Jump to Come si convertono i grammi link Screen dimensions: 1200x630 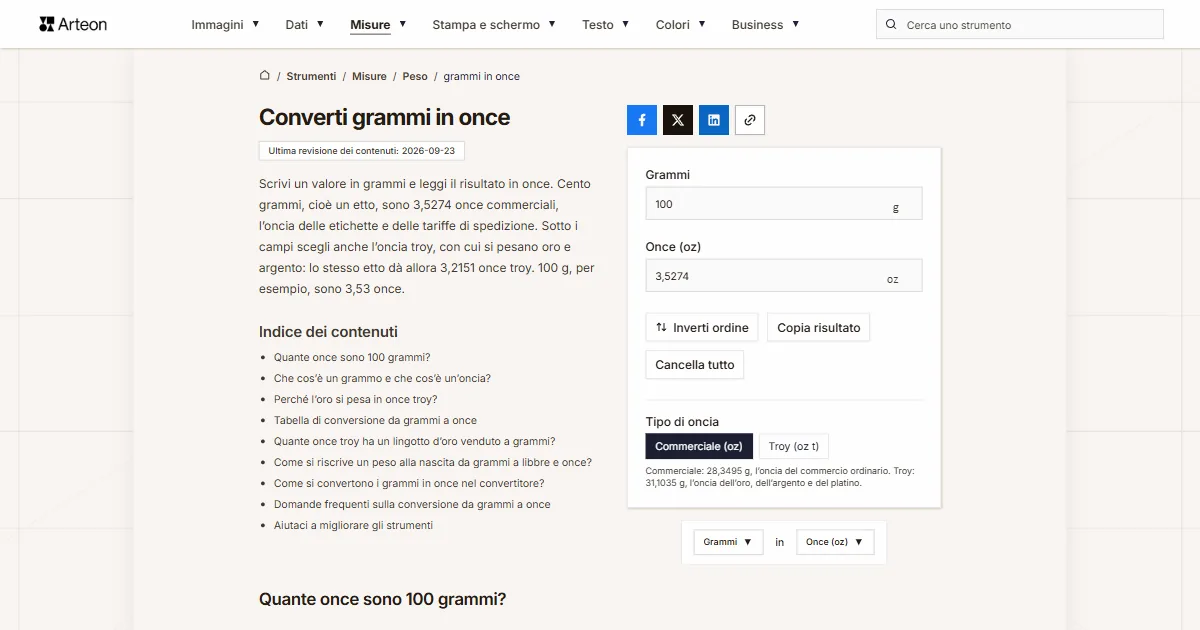pos(409,483)
